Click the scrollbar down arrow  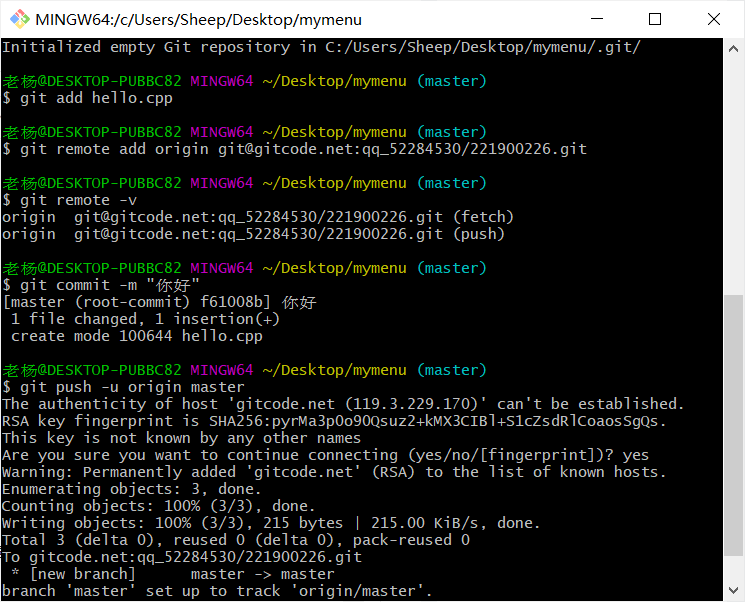coord(733,590)
